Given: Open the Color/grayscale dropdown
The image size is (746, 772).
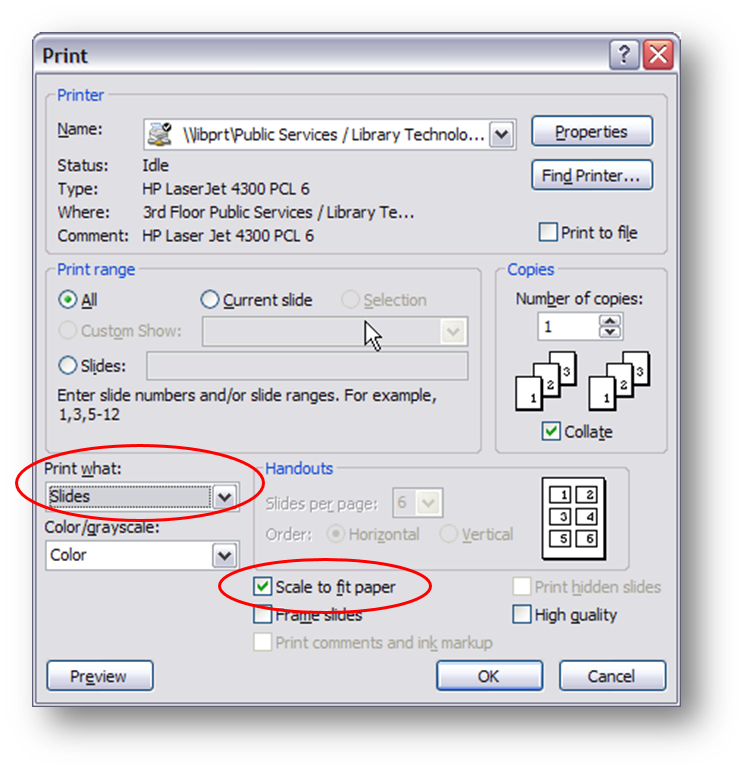Looking at the screenshot, I should [225, 555].
